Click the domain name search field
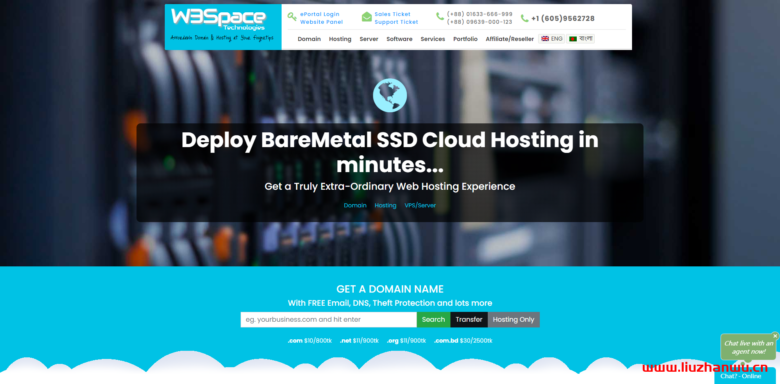This screenshot has height=384, width=780. tap(328, 319)
